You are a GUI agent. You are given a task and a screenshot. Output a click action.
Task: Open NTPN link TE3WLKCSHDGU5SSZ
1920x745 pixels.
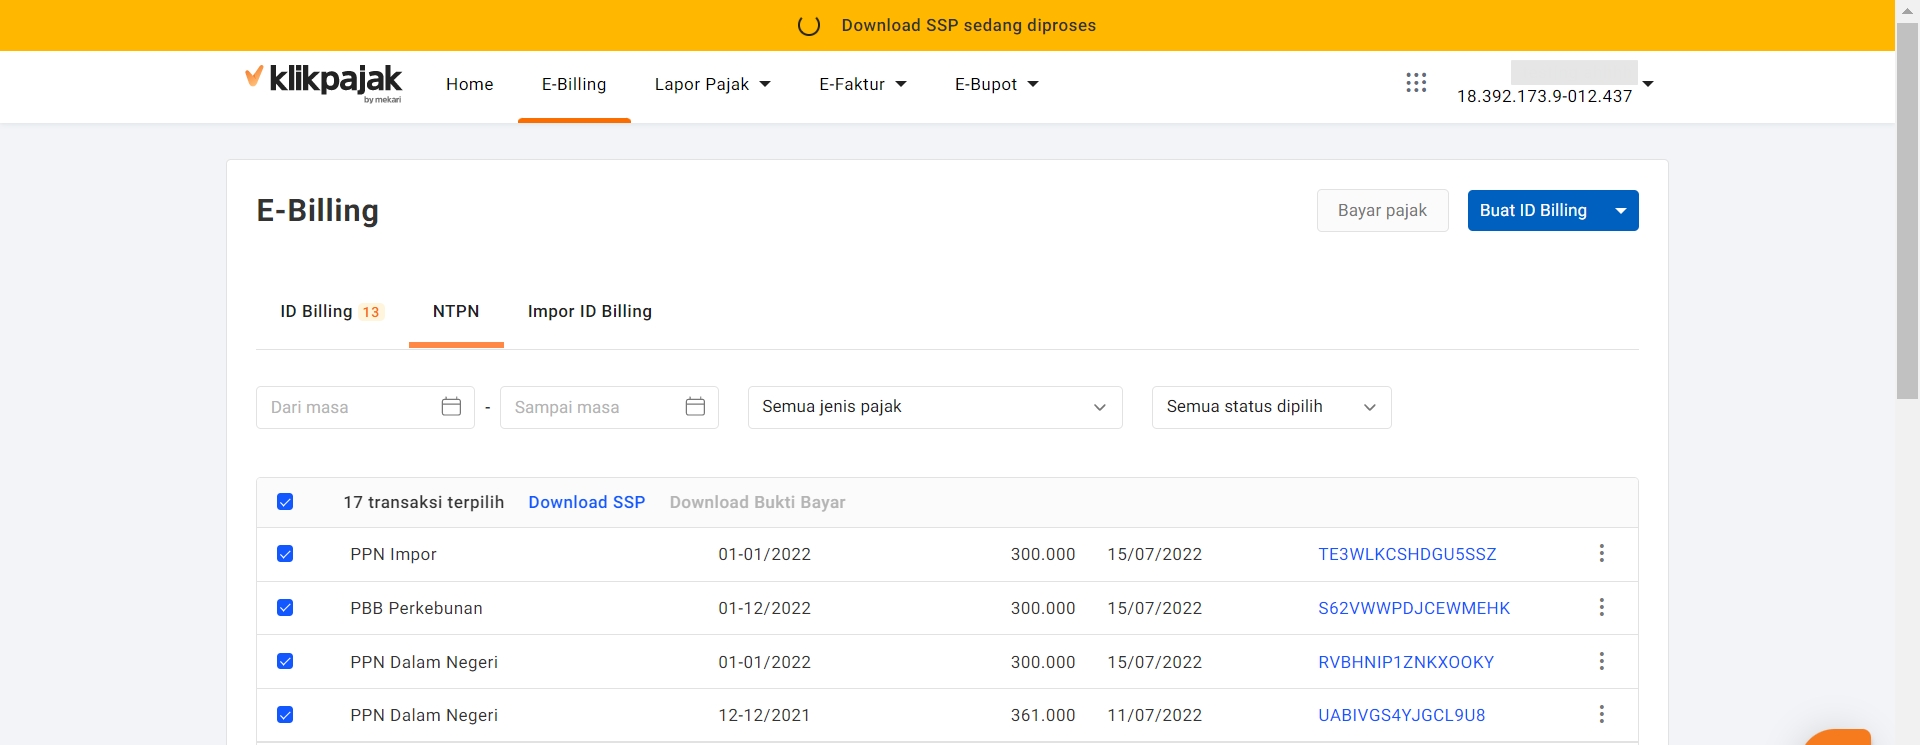(x=1407, y=555)
